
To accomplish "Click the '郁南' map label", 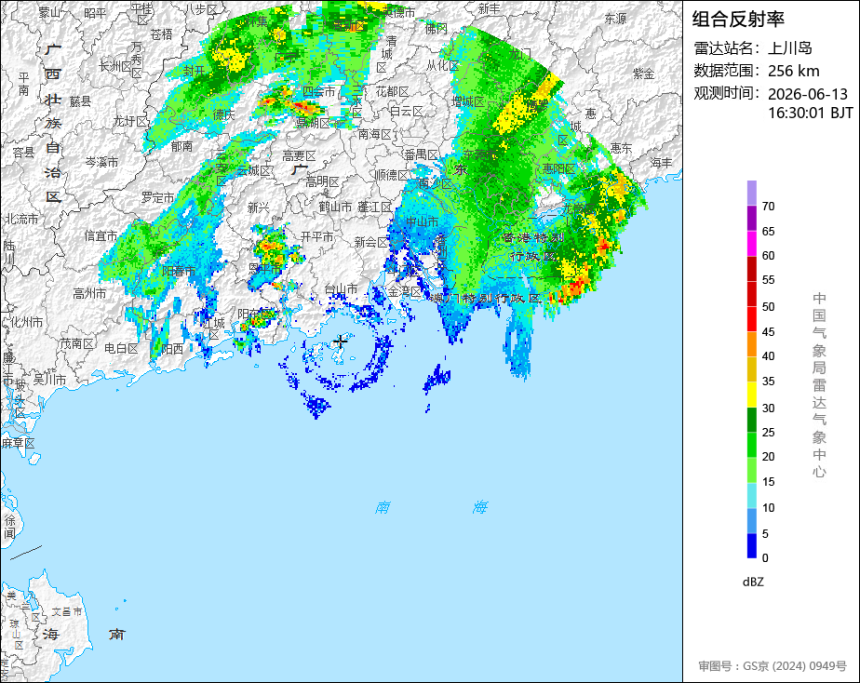I will click(182, 145).
